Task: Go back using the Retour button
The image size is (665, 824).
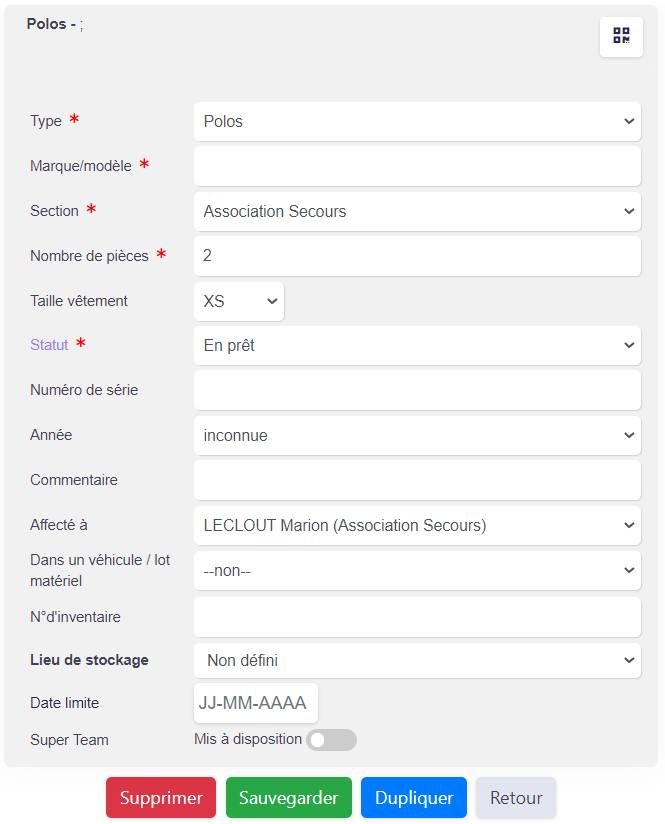Action: 516,797
